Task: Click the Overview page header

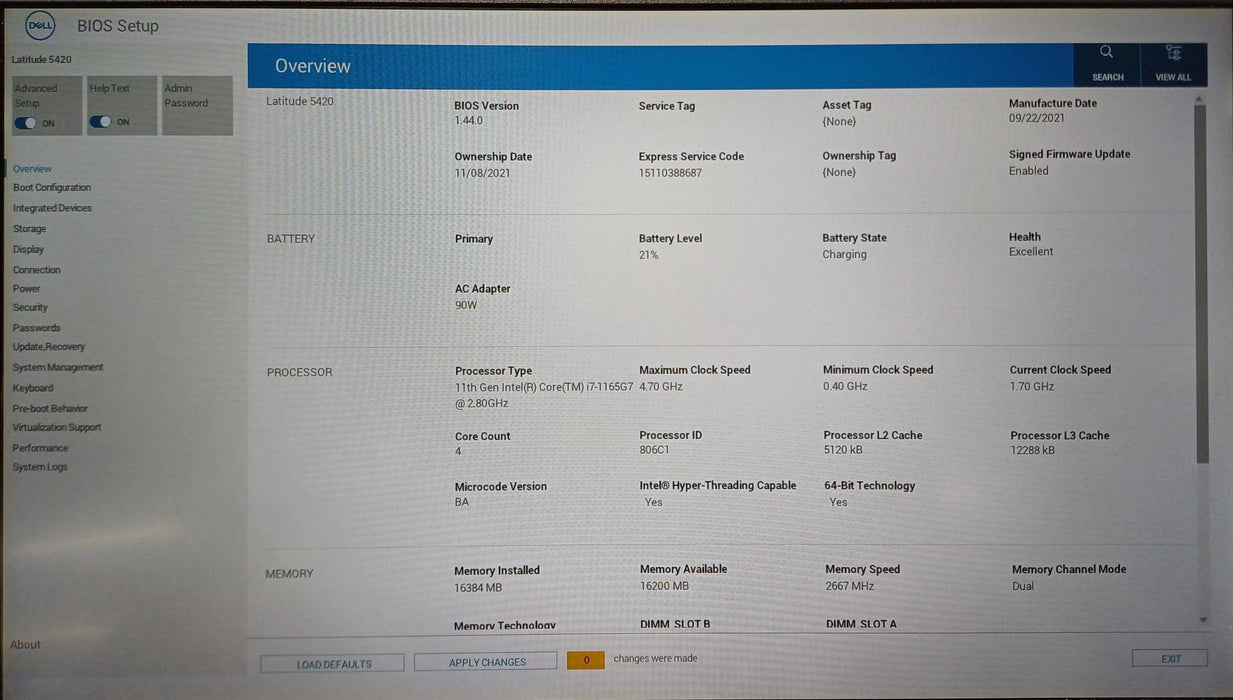Action: (x=313, y=66)
